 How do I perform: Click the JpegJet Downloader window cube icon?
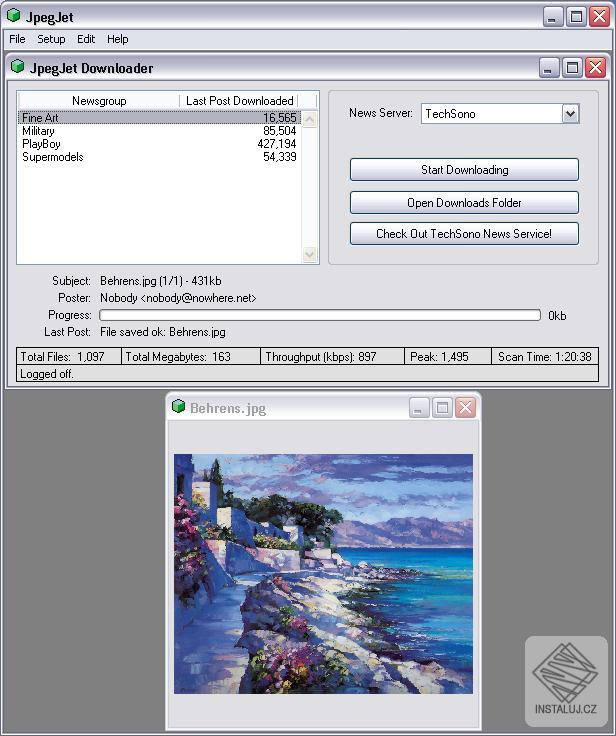(x=17, y=67)
